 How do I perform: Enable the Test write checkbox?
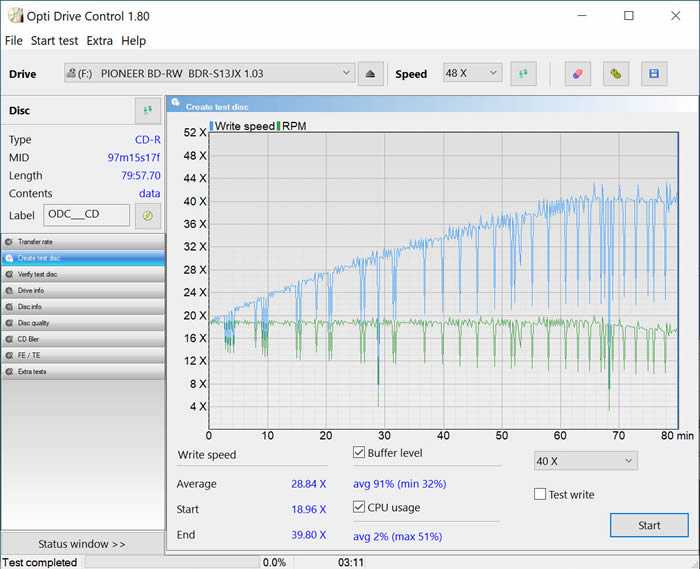[x=540, y=494]
